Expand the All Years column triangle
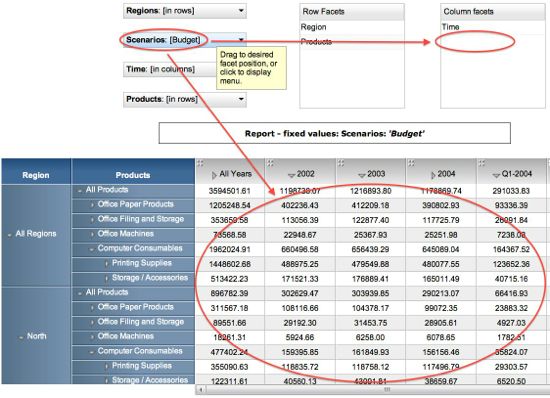This screenshot has width=550, height=398. [x=214, y=175]
